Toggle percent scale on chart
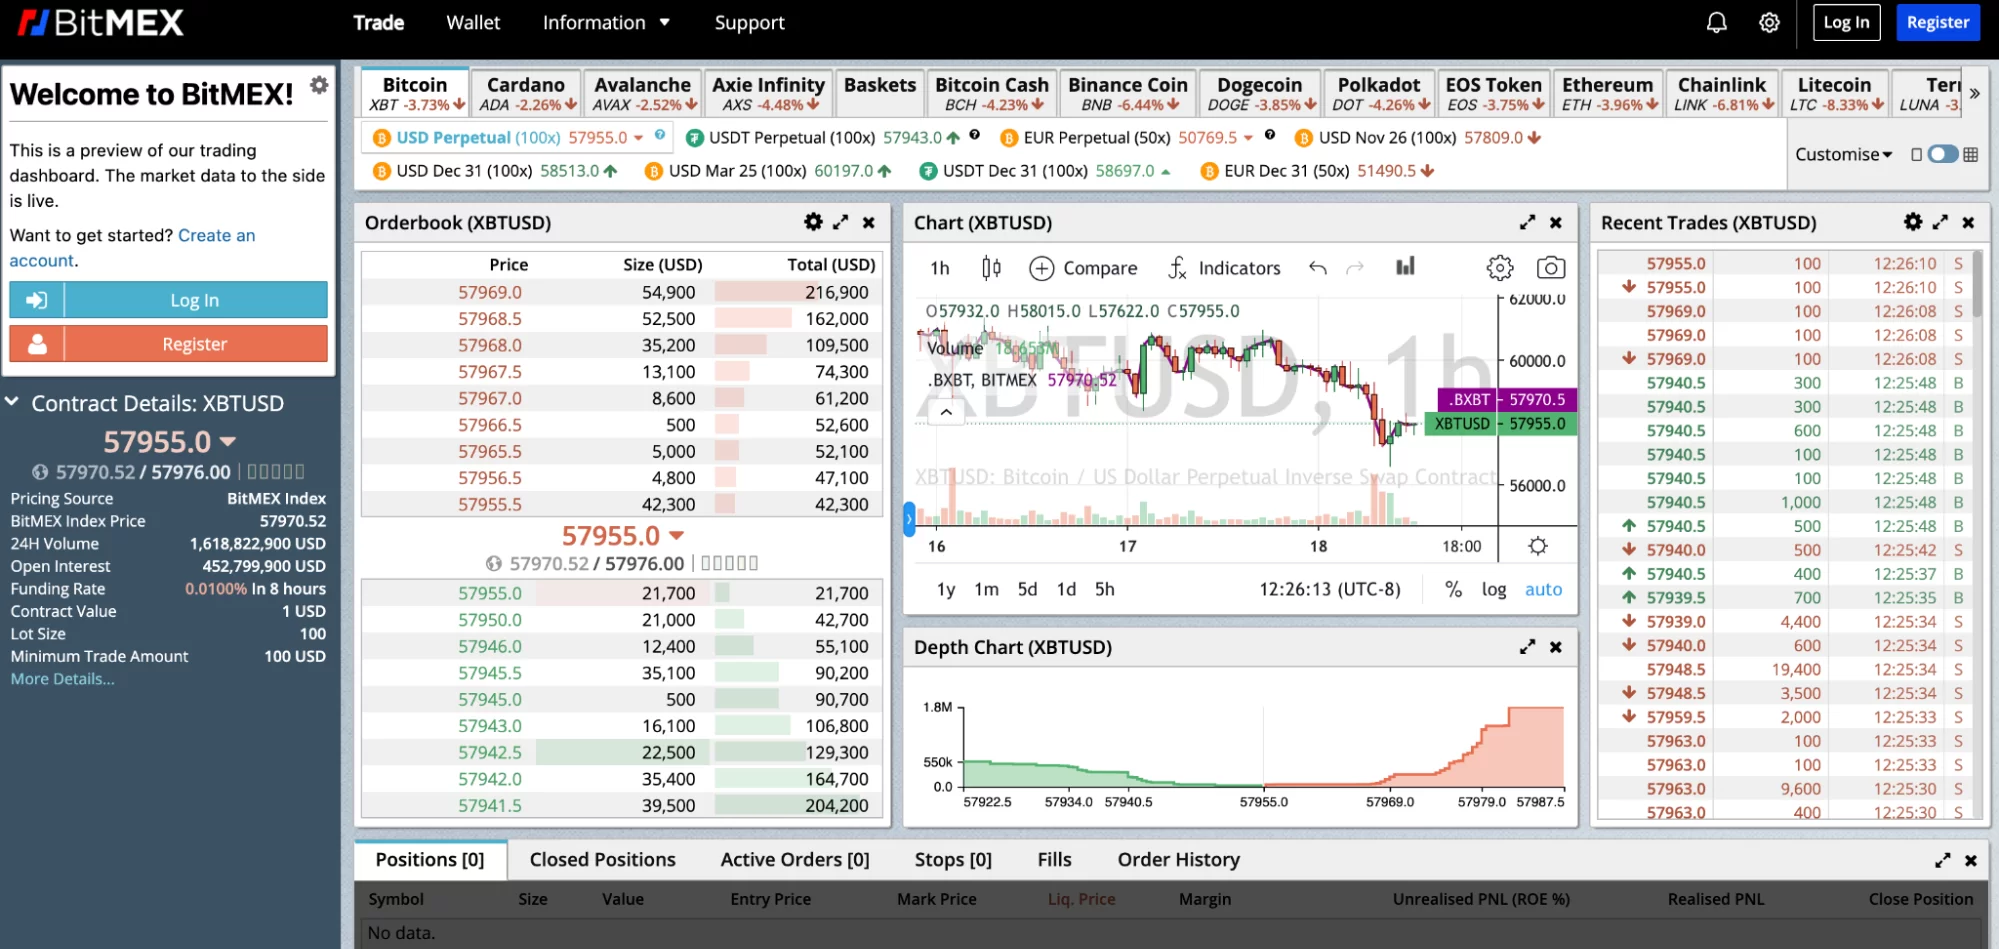 click(x=1453, y=589)
